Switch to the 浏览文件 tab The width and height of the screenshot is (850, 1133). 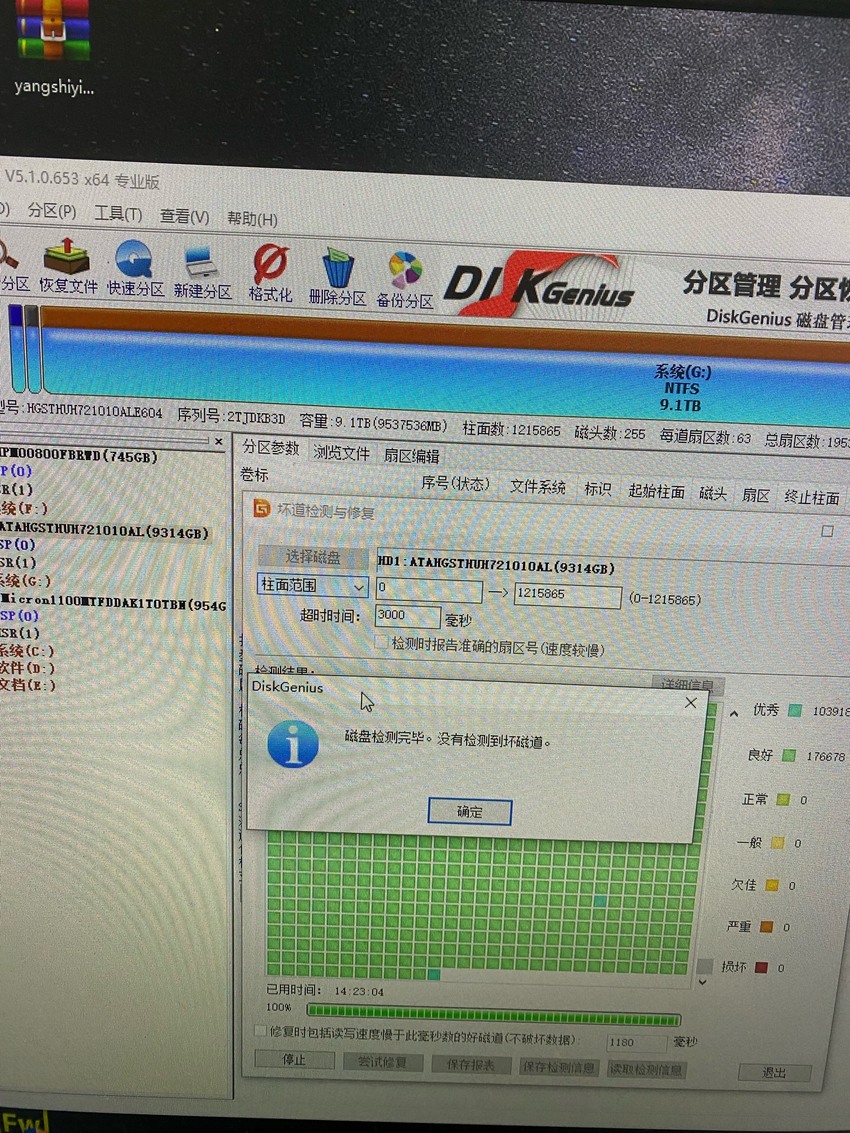341,453
